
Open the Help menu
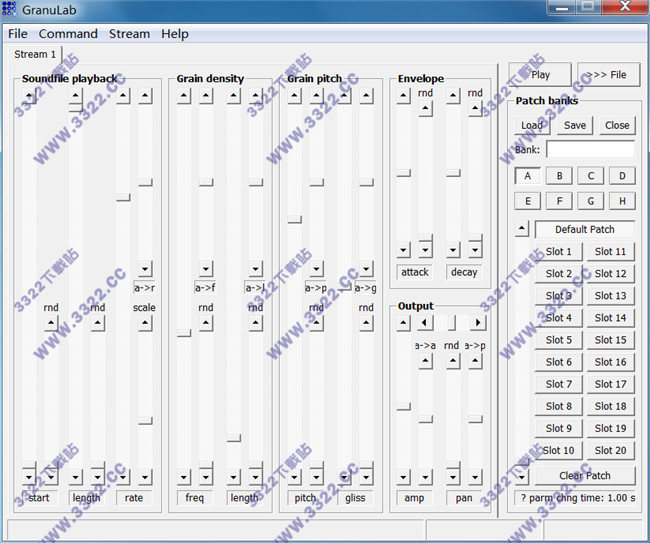click(x=175, y=34)
